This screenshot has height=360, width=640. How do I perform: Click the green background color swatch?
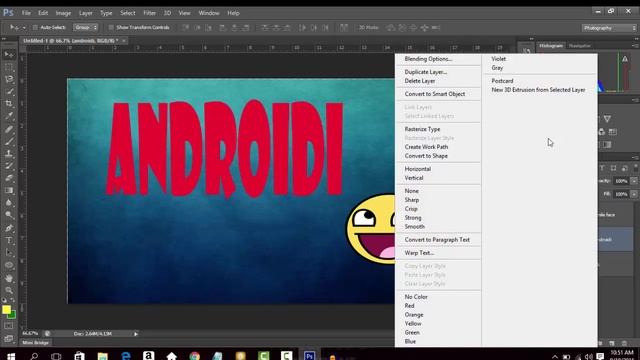[13, 315]
